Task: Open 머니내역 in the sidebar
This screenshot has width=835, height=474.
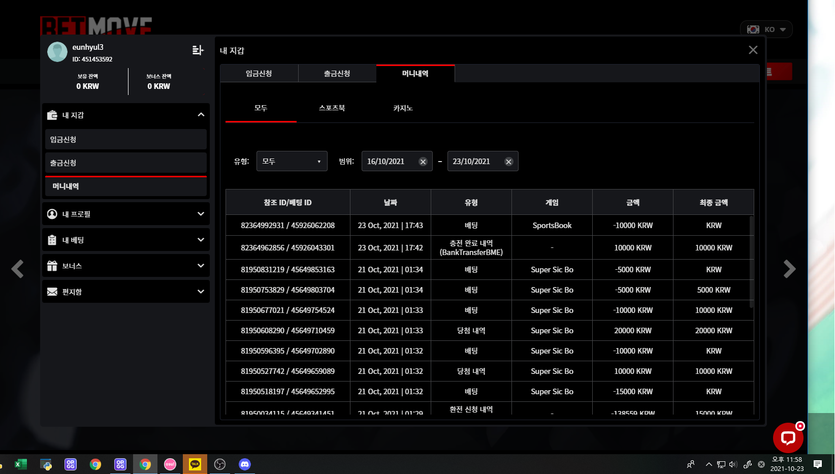Action: coord(126,186)
